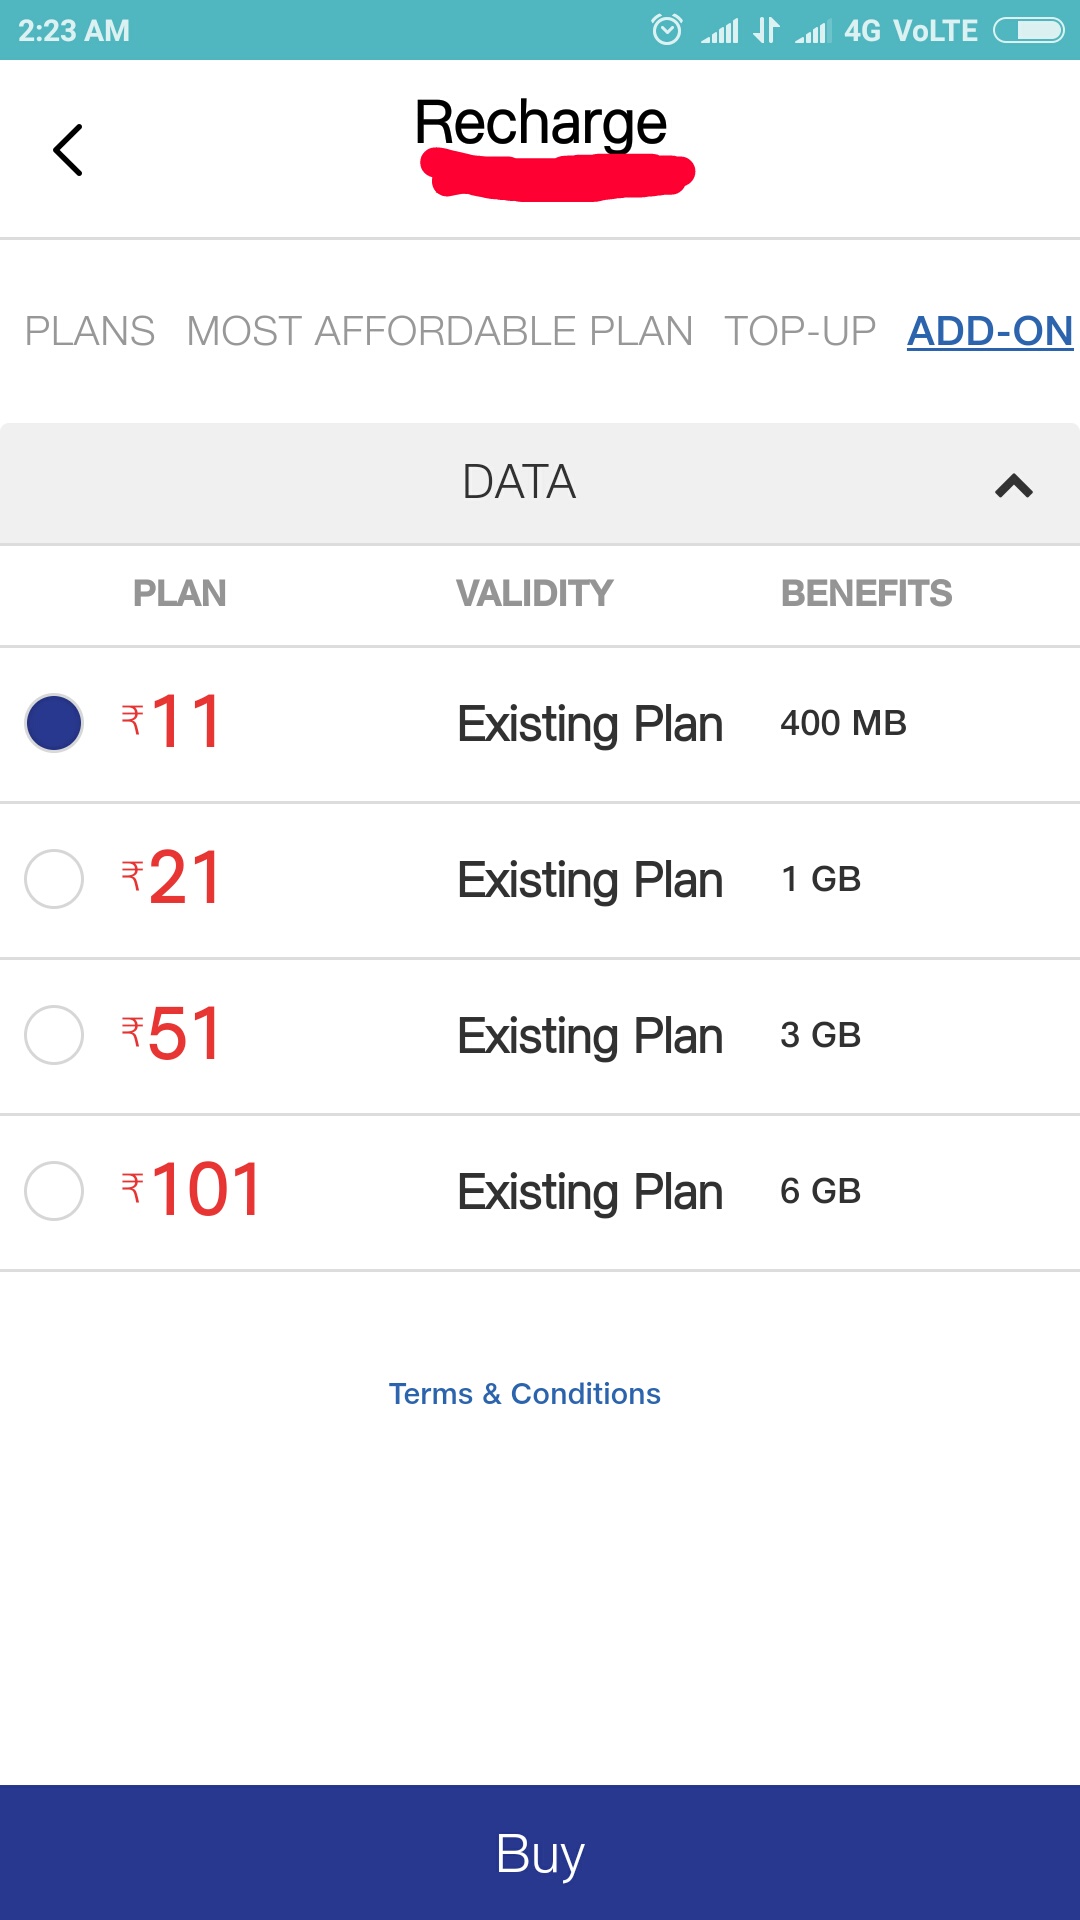Tap the 4G VoLTE network indicator

[x=911, y=31]
